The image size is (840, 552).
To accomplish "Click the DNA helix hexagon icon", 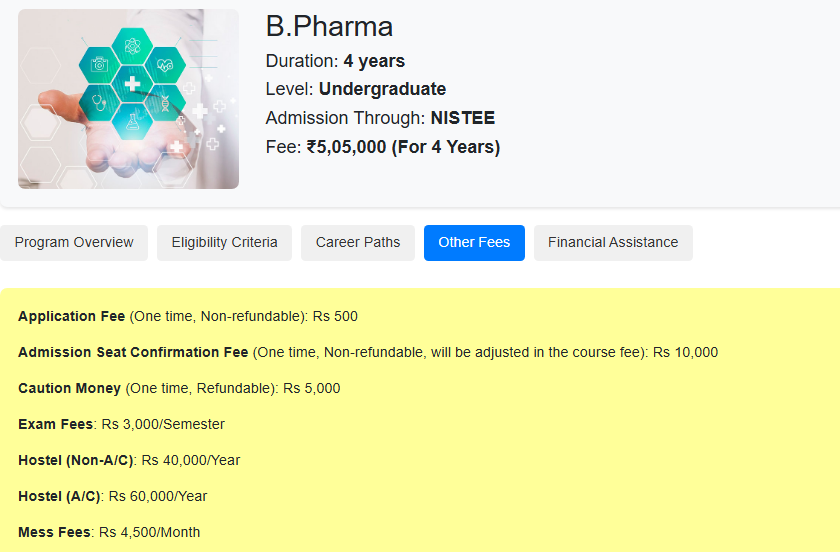I will pos(165,103).
